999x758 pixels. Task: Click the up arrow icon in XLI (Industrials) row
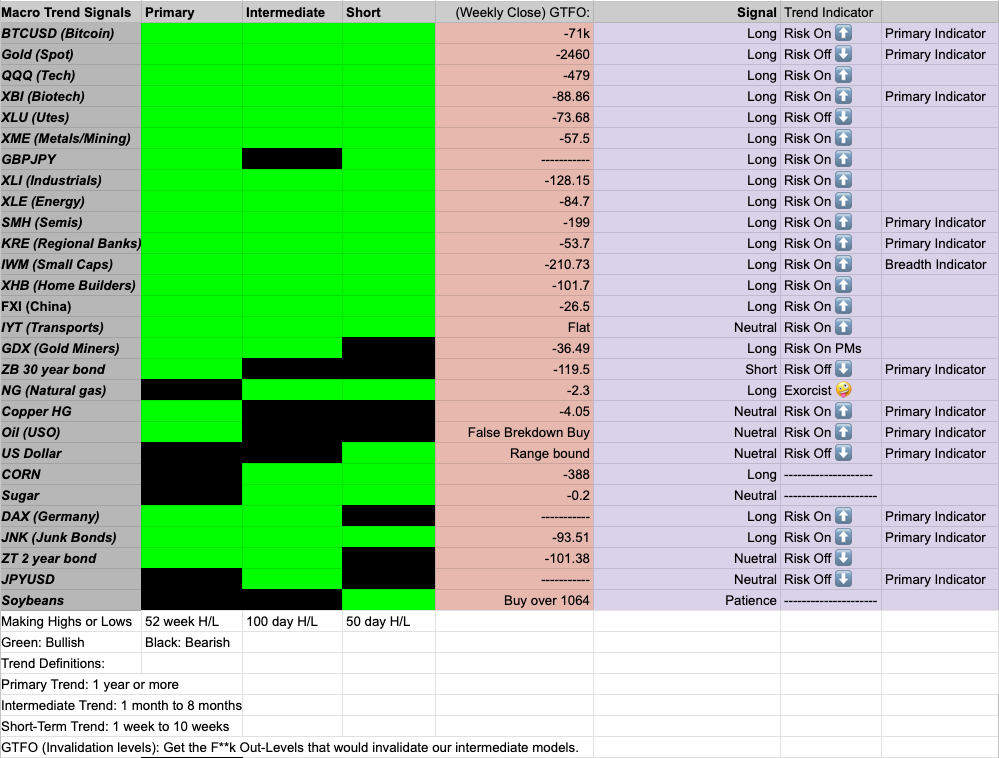pyautogui.click(x=844, y=180)
